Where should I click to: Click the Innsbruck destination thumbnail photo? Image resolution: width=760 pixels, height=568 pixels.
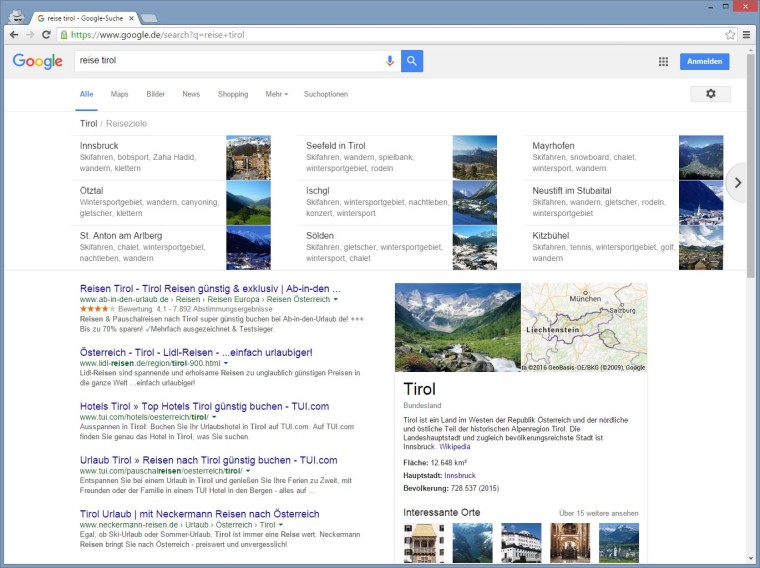[x=248, y=158]
